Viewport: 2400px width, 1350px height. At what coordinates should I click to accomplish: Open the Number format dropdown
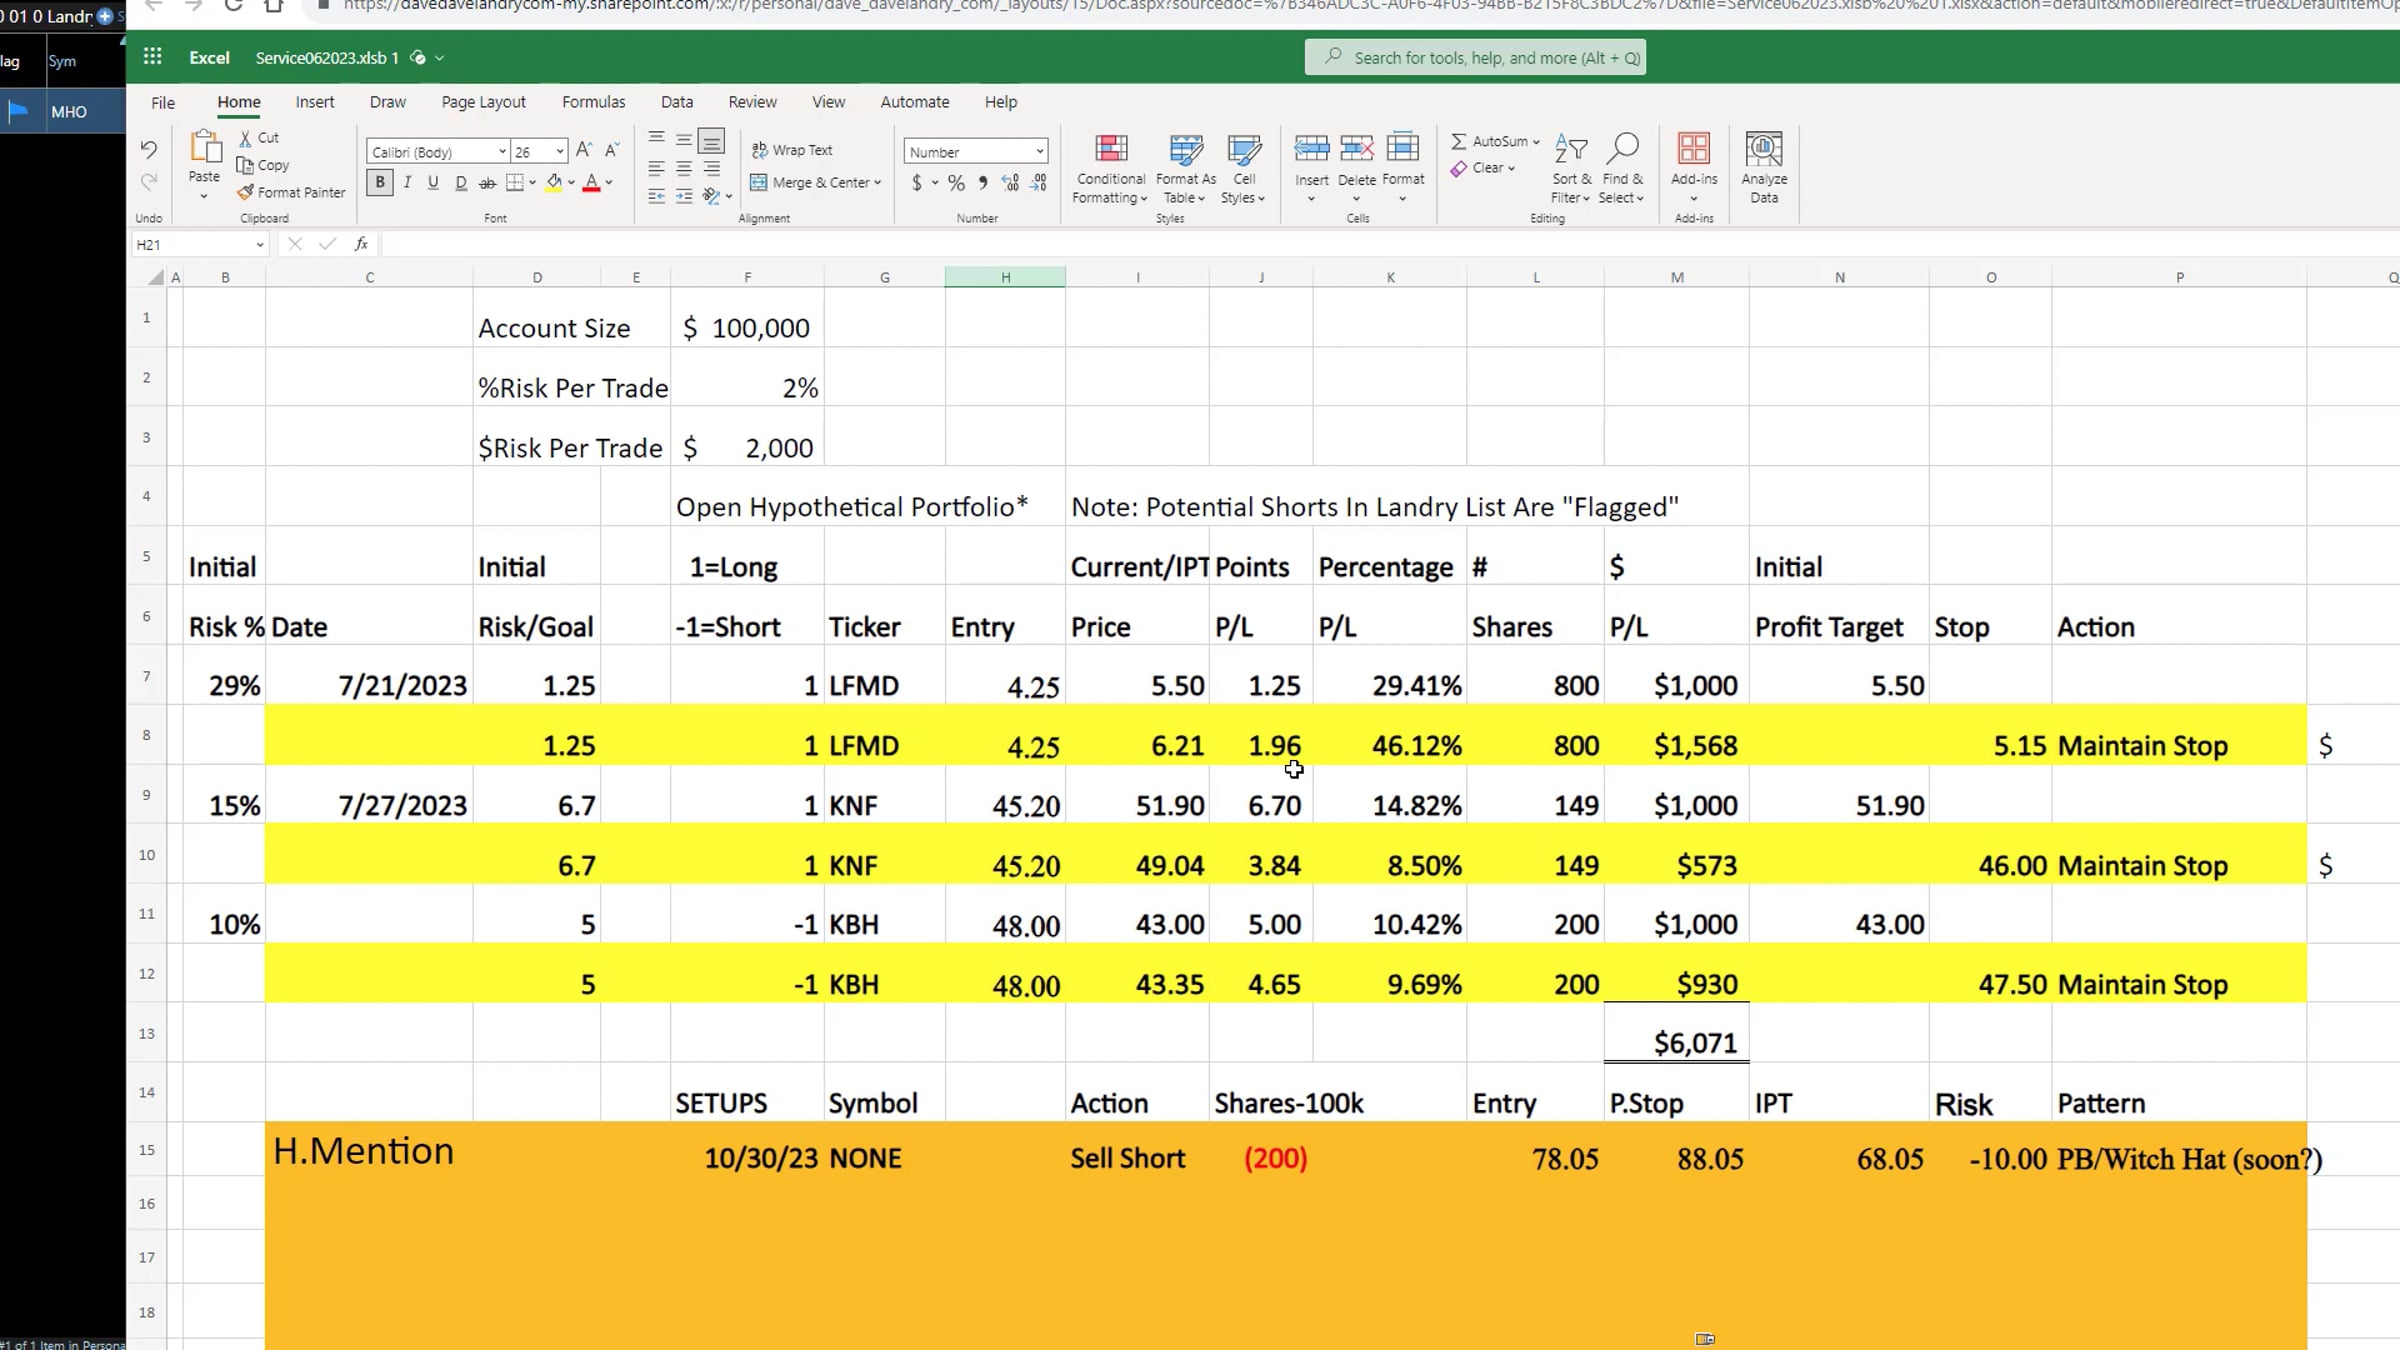coord(1040,152)
